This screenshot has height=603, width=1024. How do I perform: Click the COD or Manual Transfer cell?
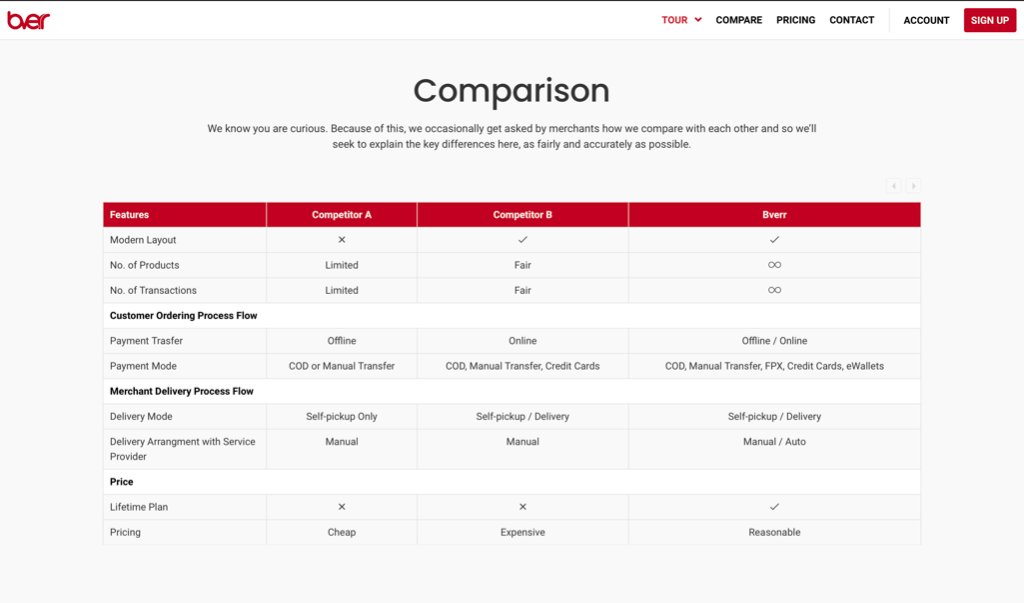coord(342,366)
